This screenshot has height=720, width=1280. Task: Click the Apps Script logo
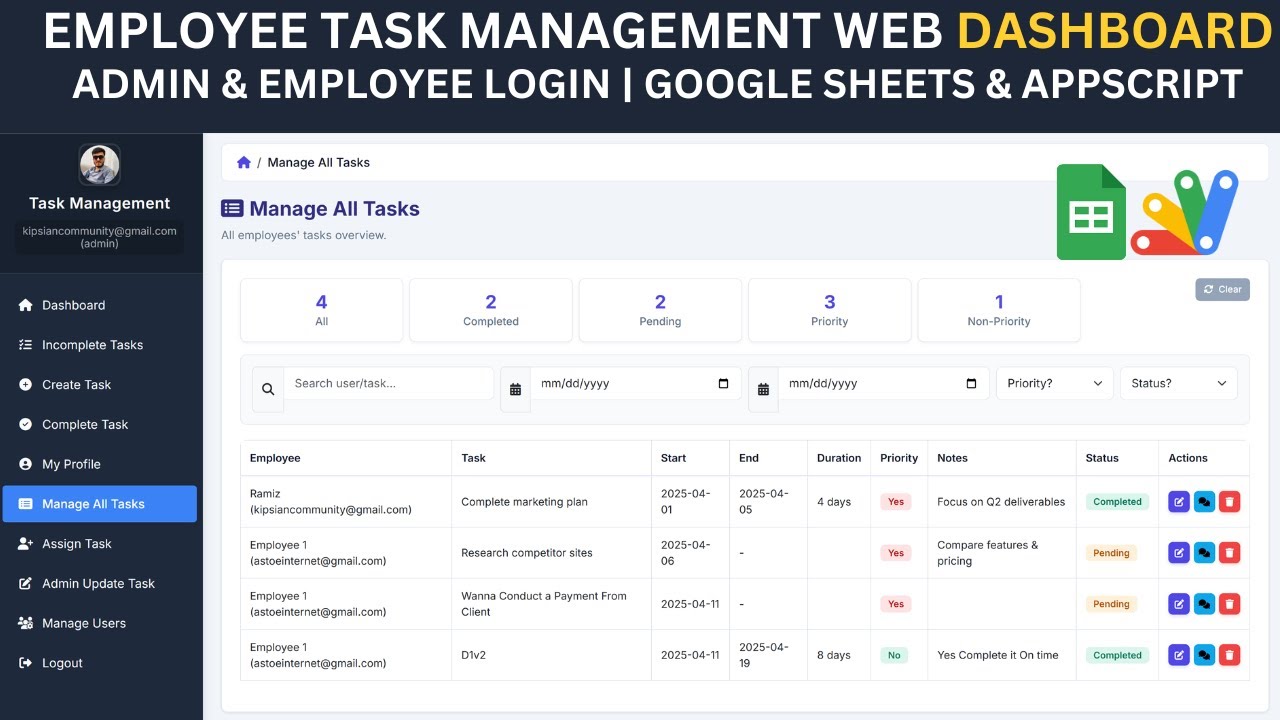(x=1185, y=212)
